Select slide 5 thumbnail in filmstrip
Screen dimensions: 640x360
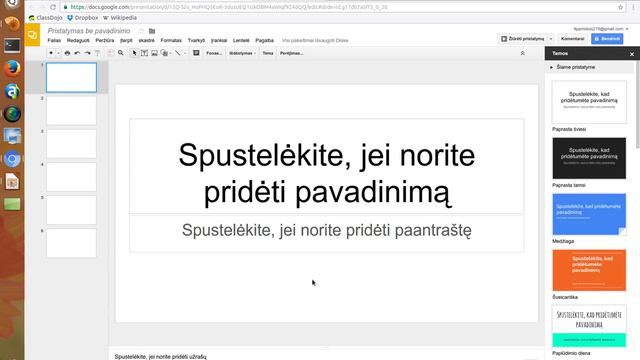71,210
